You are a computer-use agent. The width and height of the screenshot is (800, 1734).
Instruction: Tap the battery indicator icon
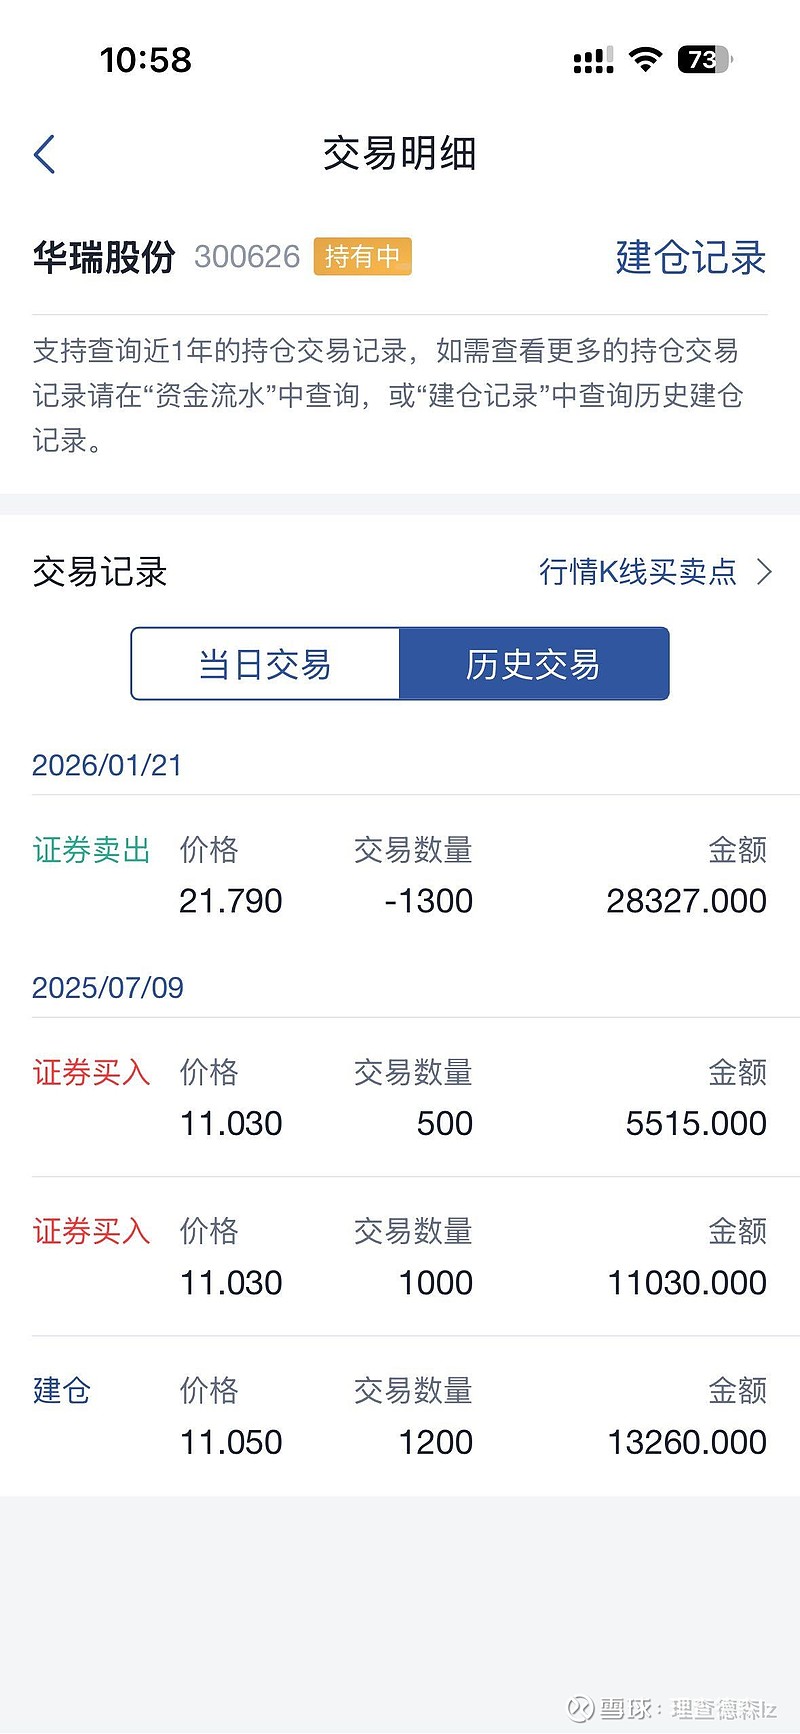coord(704,60)
